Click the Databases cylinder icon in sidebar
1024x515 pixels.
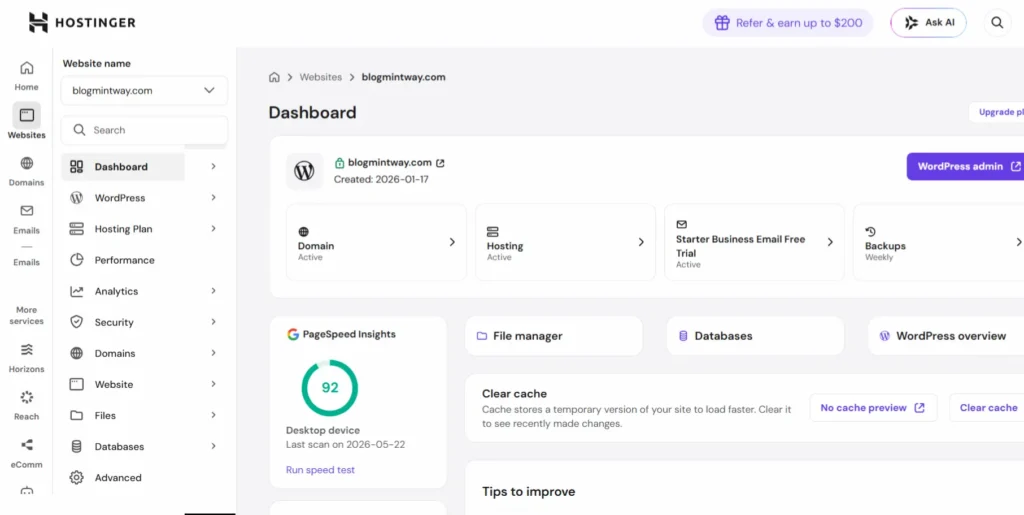(x=76, y=446)
